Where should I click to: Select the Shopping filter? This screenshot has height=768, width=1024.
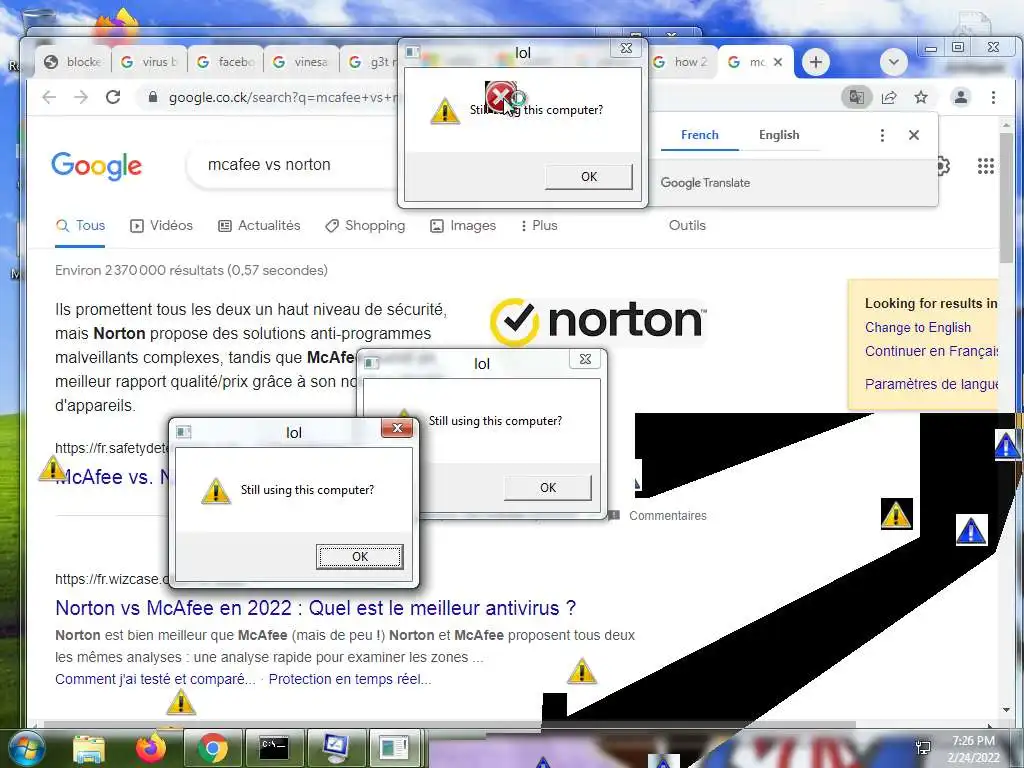click(x=365, y=225)
